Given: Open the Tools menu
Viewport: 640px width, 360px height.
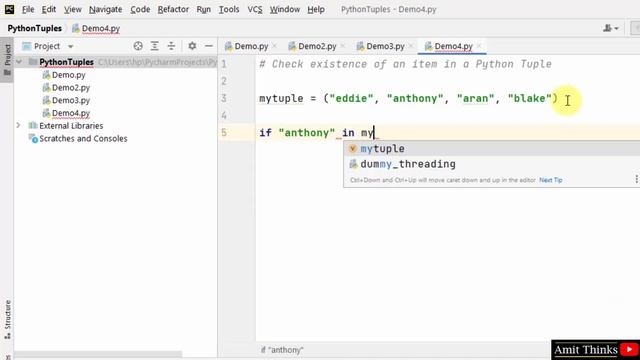Looking at the screenshot, I should click(x=229, y=9).
